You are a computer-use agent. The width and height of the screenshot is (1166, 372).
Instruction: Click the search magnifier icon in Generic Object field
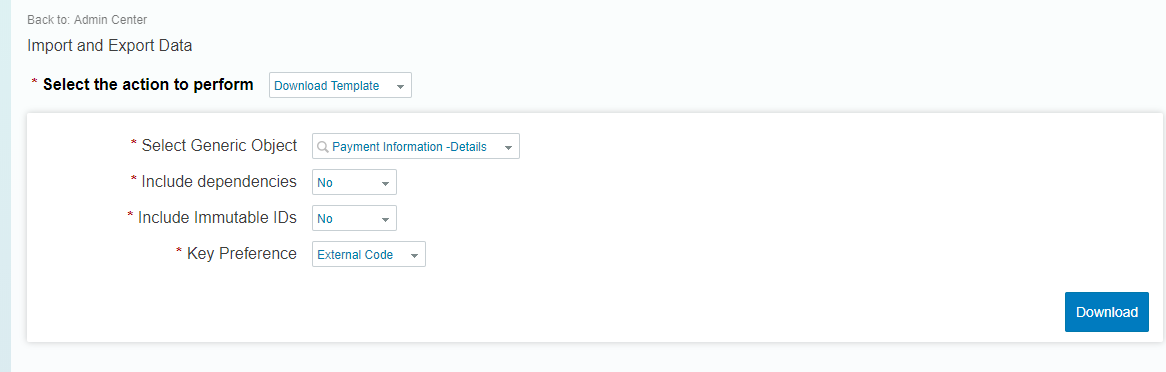tap(323, 147)
